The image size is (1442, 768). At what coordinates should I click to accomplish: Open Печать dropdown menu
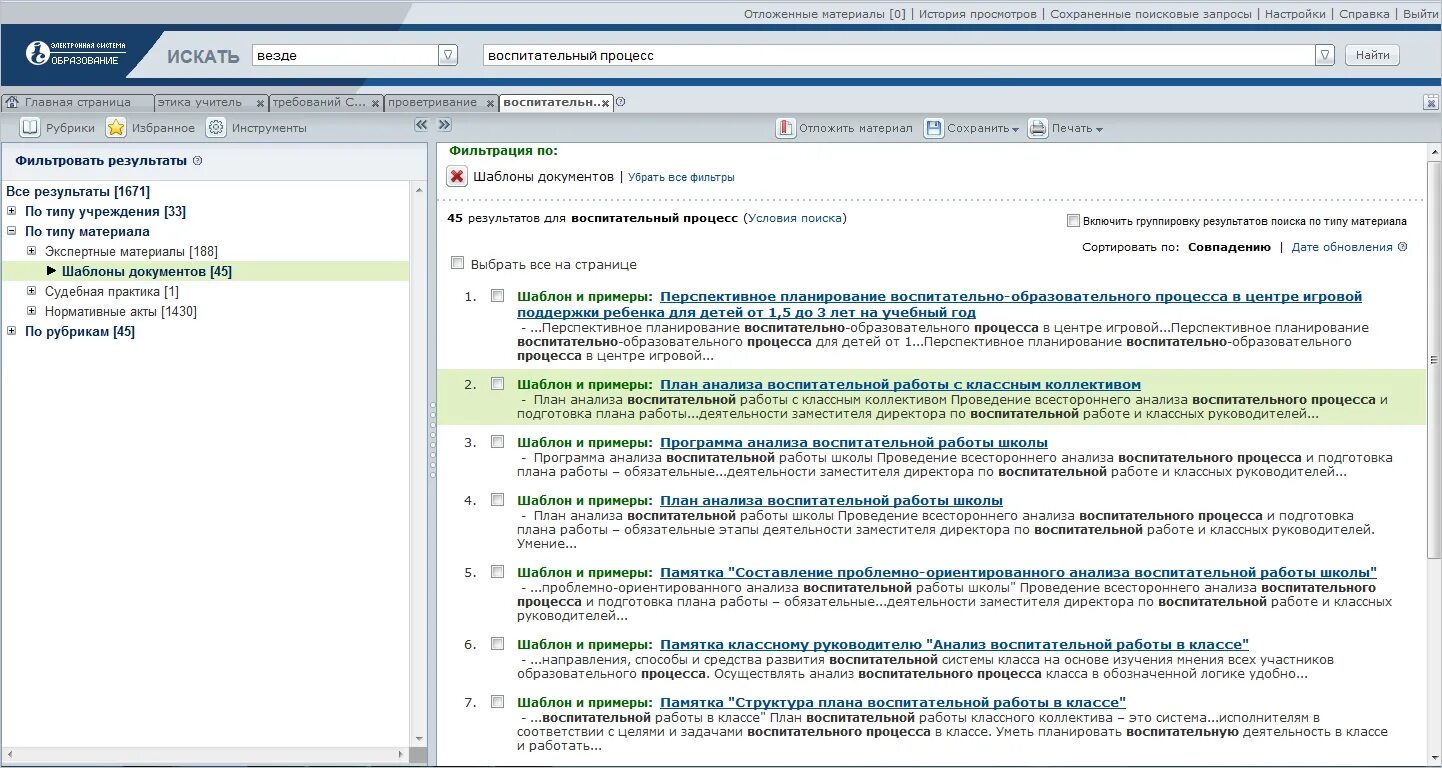(x=1099, y=129)
